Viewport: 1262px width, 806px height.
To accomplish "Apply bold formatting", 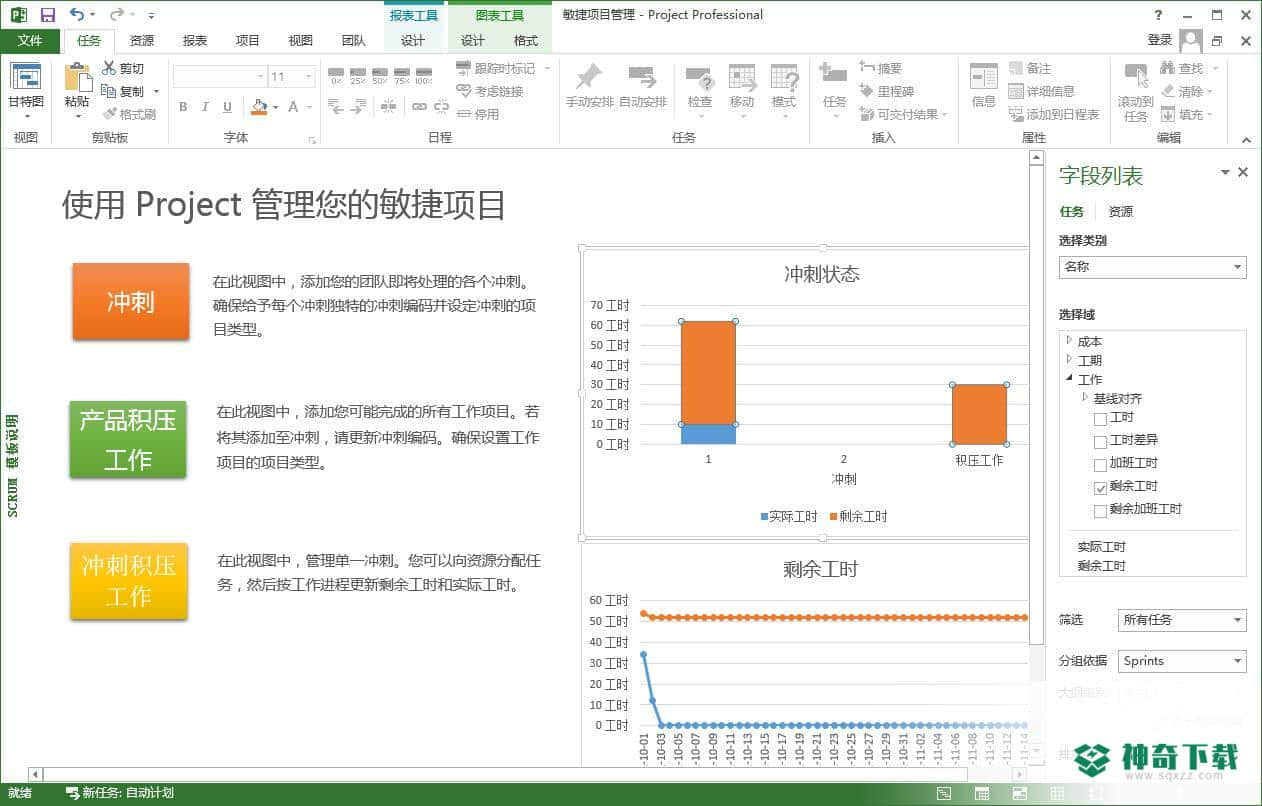I will tap(183, 107).
